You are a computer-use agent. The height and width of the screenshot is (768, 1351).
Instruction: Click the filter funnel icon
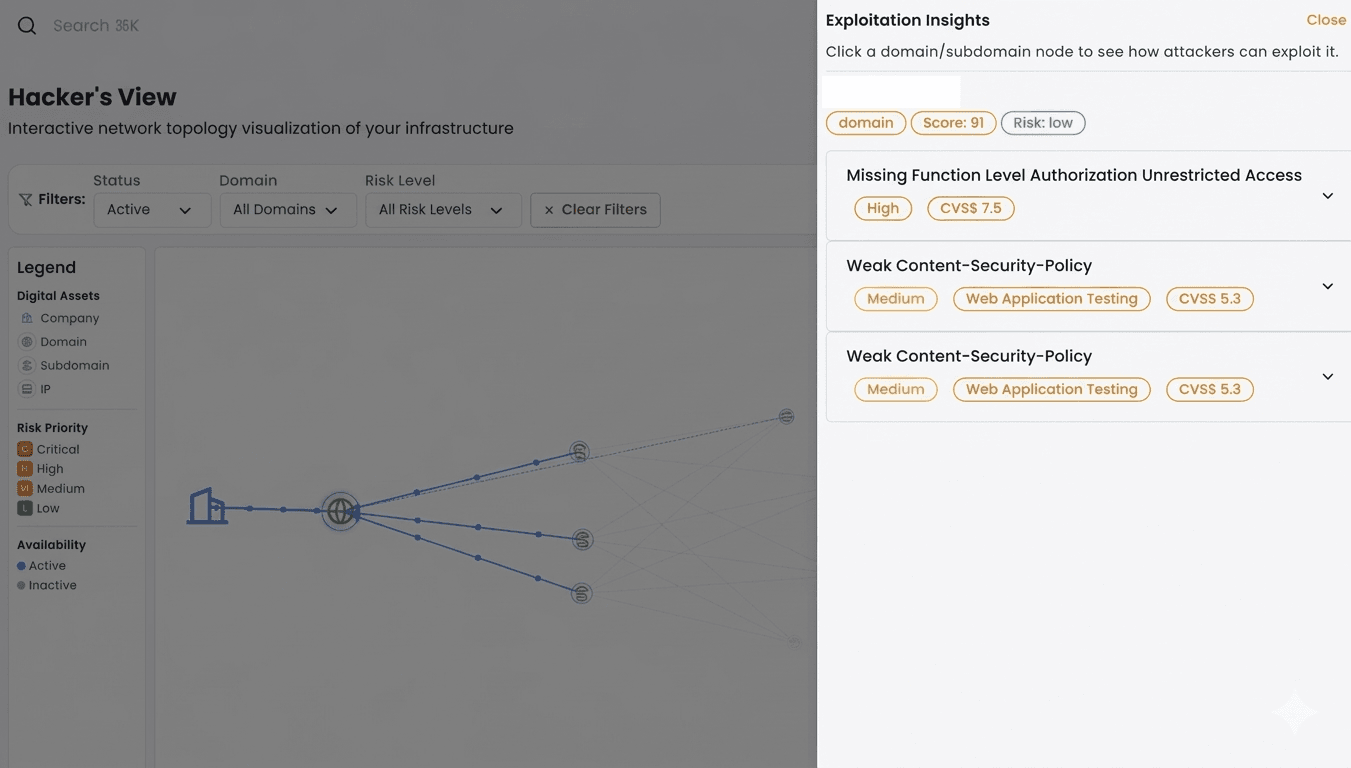coord(26,200)
